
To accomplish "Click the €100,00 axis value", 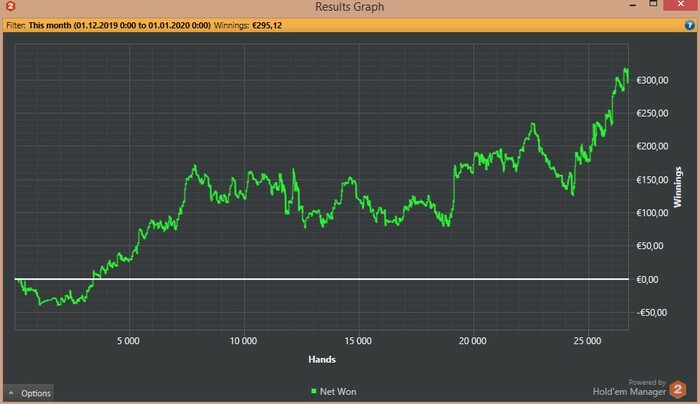I will 652,213.
